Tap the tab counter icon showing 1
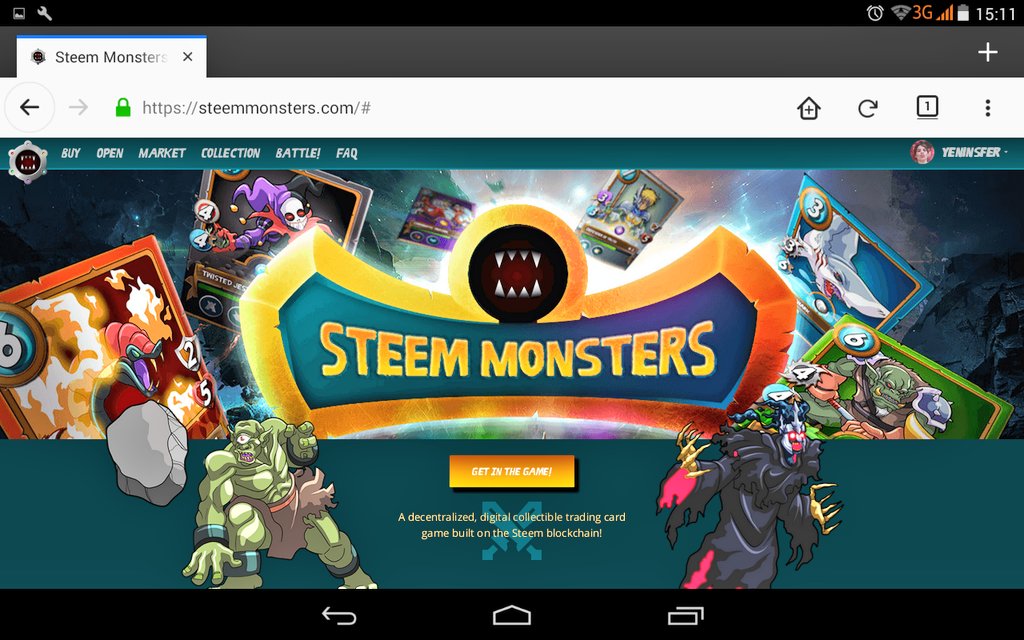Screen dimensions: 1024x640 coord(928,107)
